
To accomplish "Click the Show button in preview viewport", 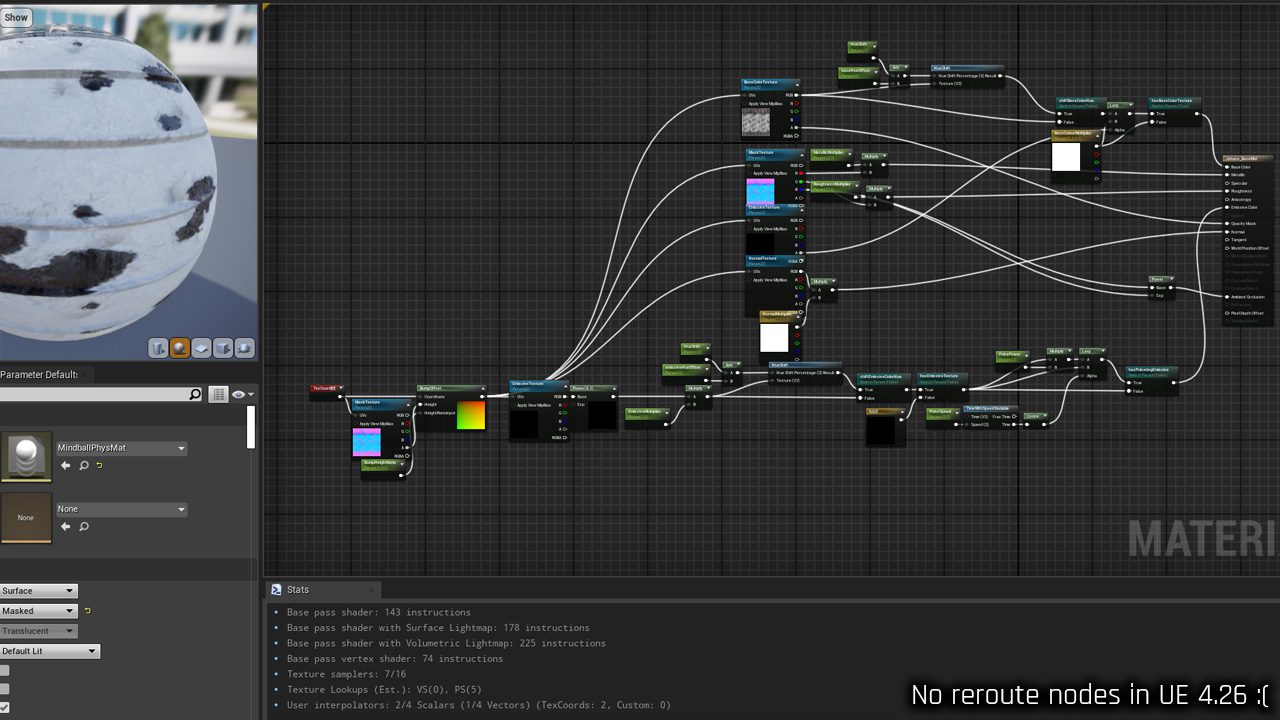I will (16, 17).
